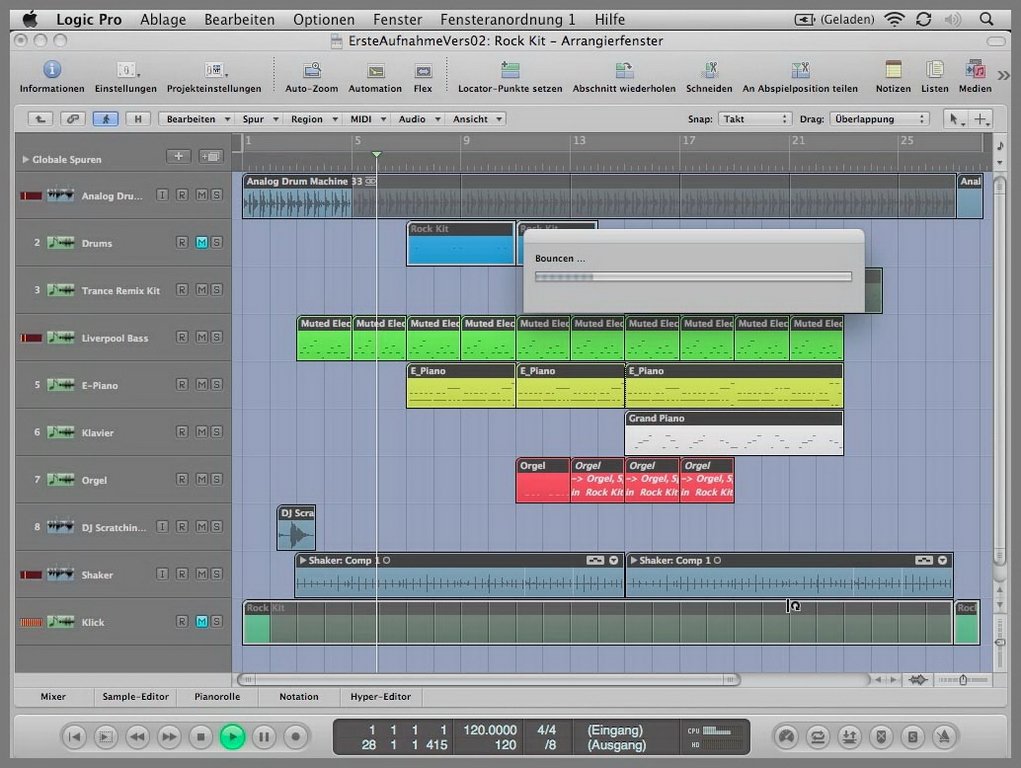Open the Region local menu
1021x768 pixels.
coord(313,119)
